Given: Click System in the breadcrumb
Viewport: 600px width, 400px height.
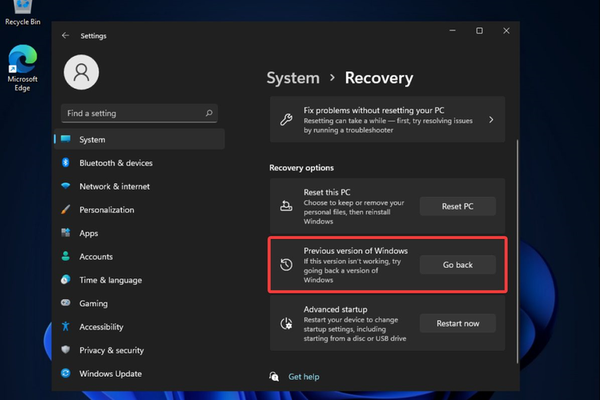Looking at the screenshot, I should pos(293,77).
